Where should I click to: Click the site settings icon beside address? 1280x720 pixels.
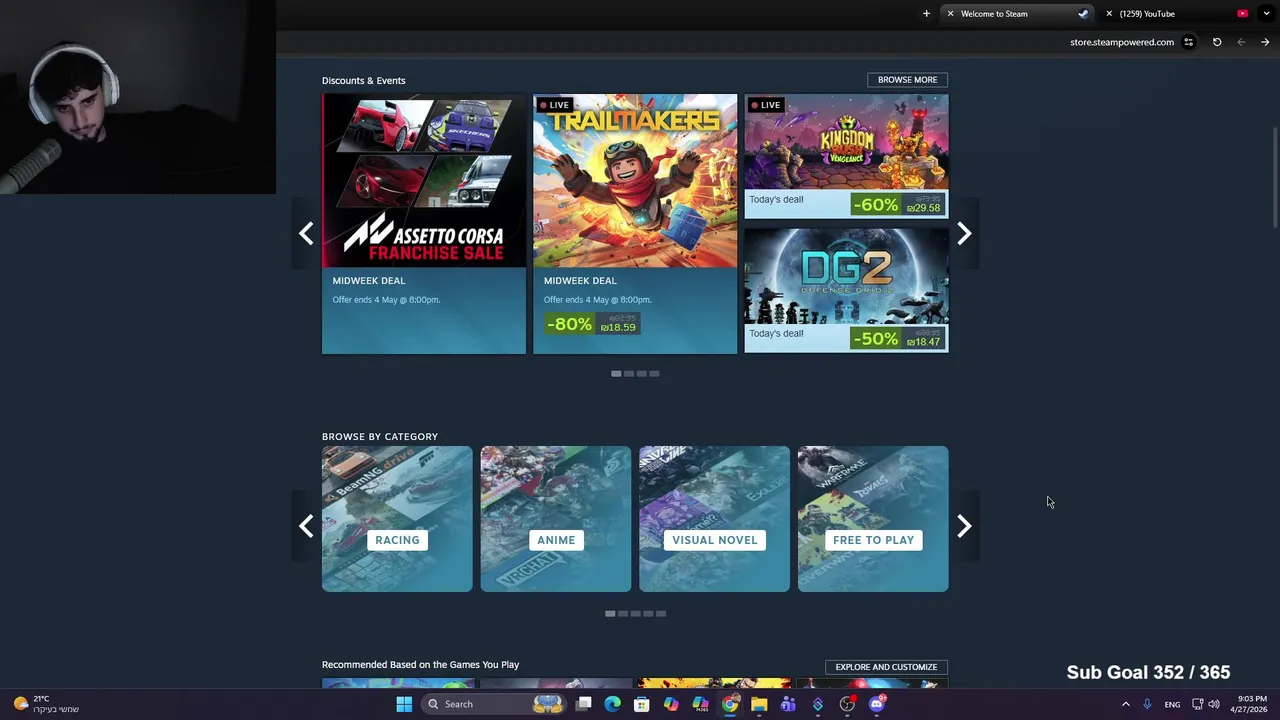tap(1189, 42)
